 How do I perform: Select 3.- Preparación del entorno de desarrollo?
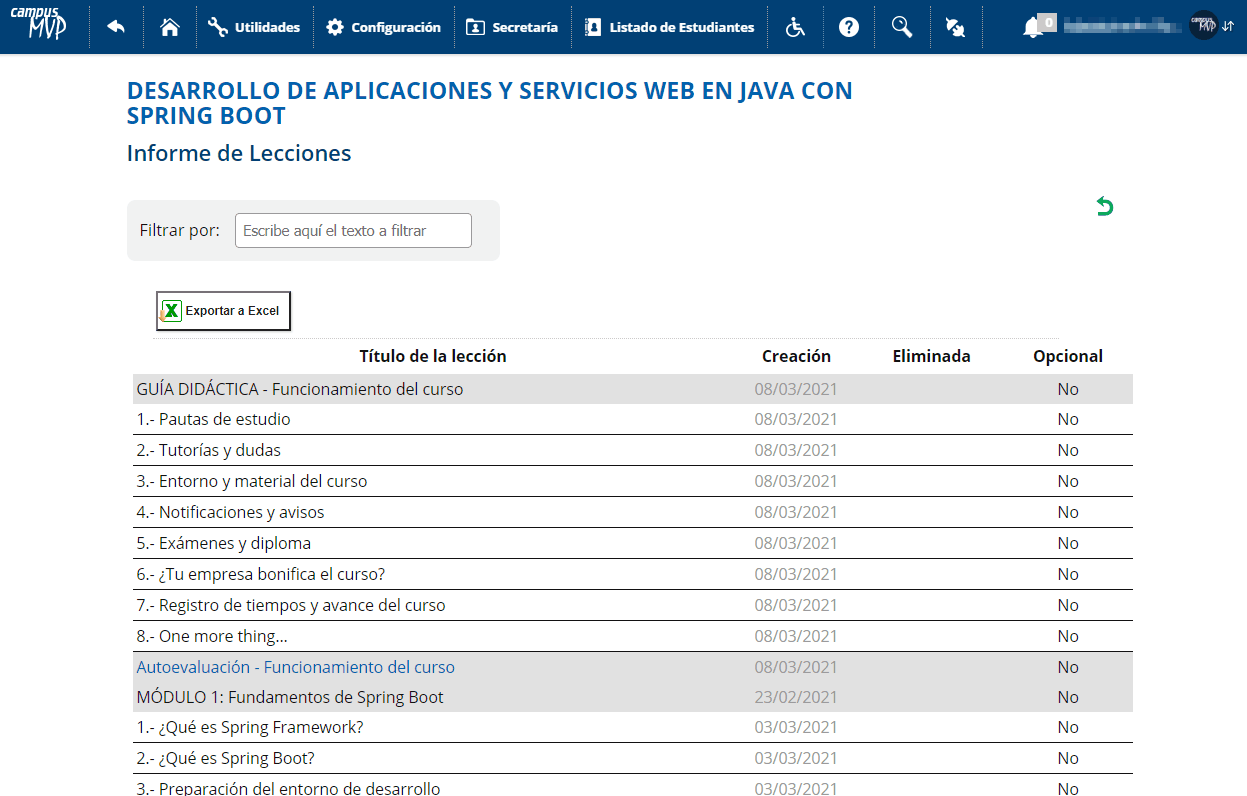click(x=633, y=786)
